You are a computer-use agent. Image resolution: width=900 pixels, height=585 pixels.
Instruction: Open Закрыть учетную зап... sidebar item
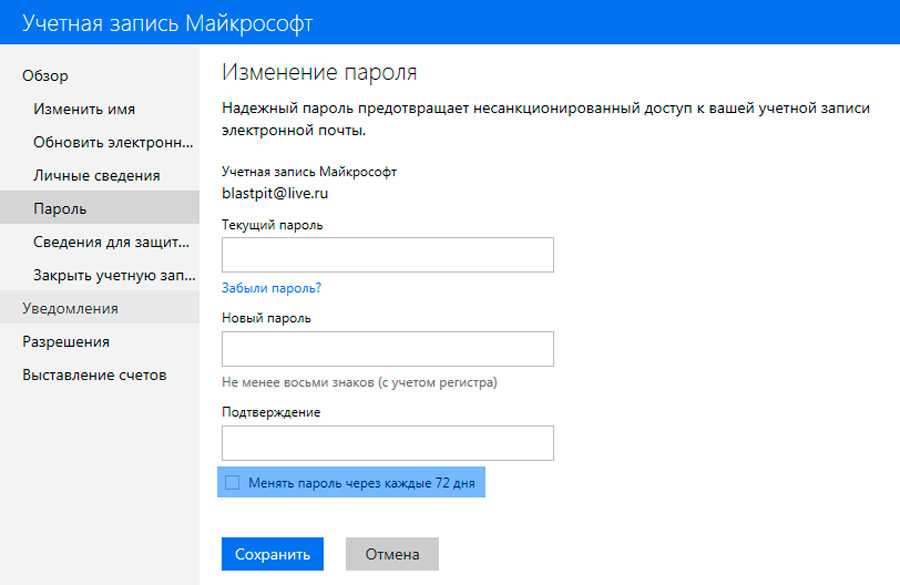(x=114, y=275)
